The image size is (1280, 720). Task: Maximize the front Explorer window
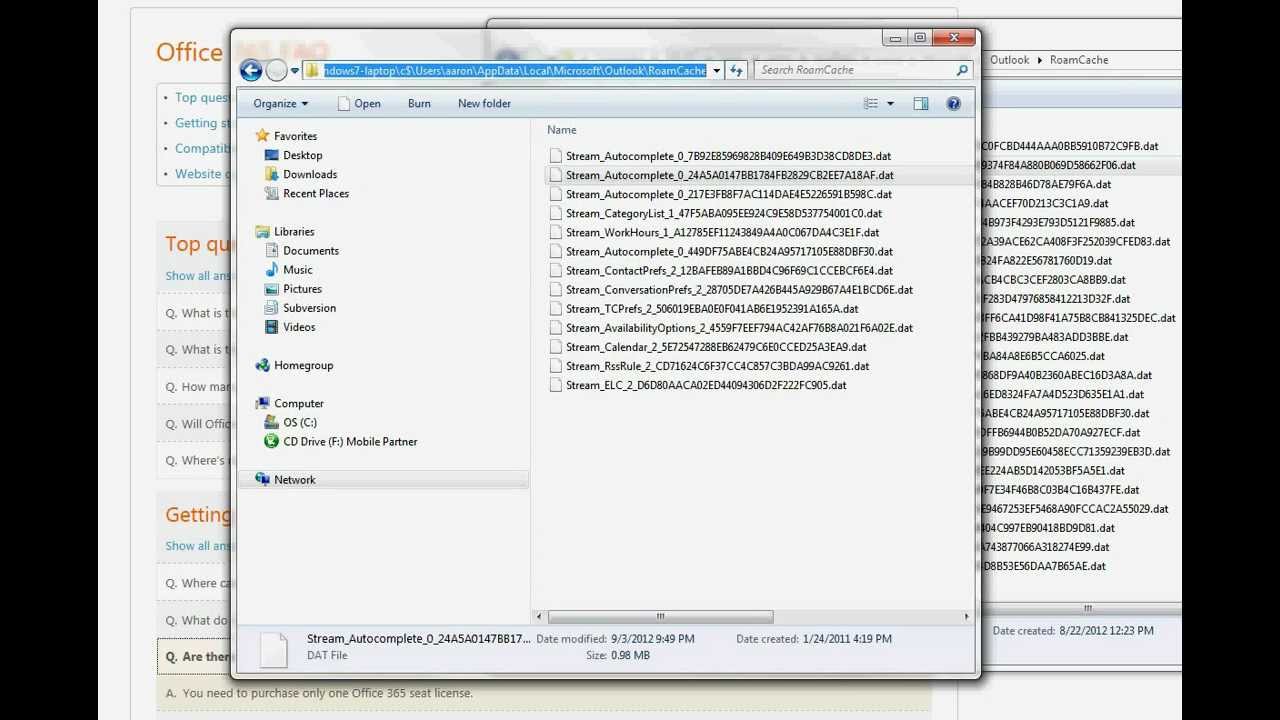(920, 38)
